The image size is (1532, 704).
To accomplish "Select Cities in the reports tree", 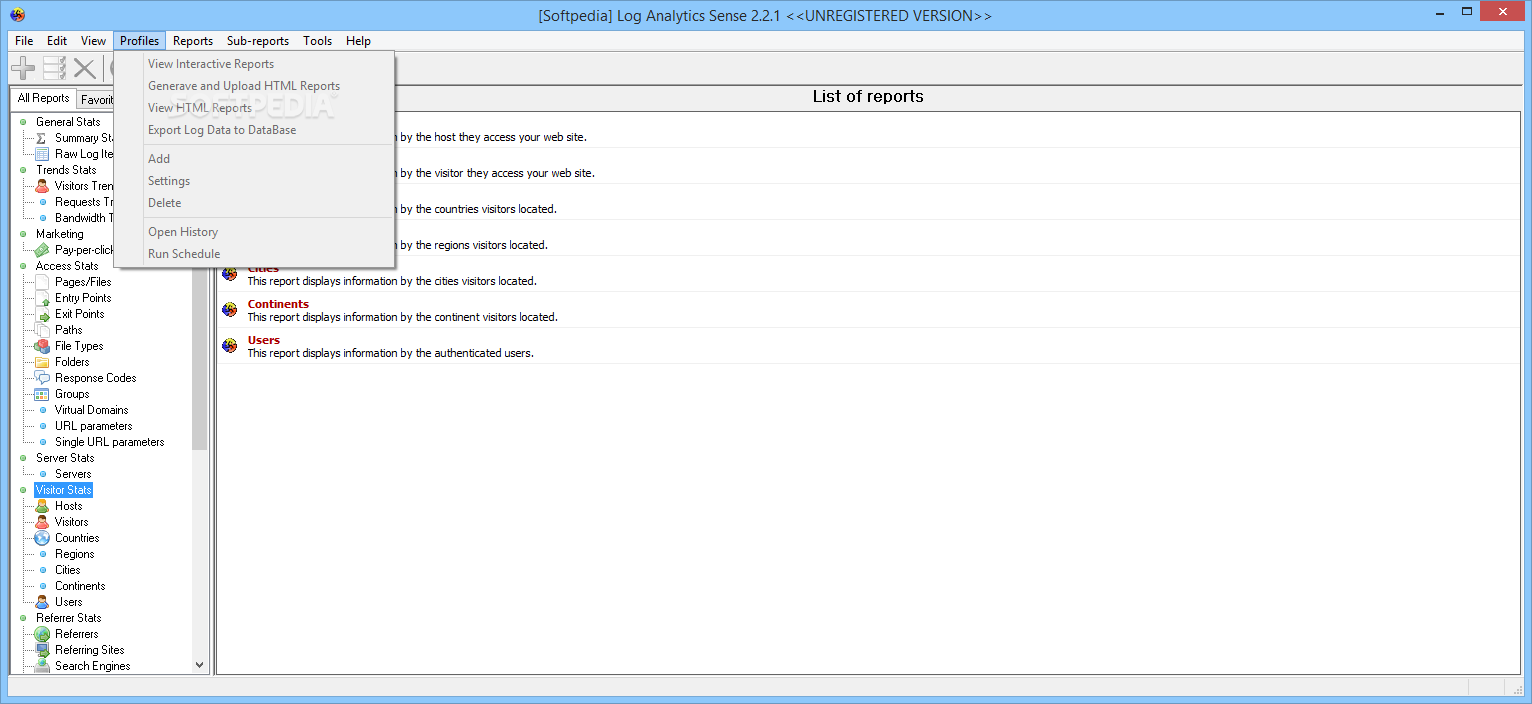I will pos(68,570).
